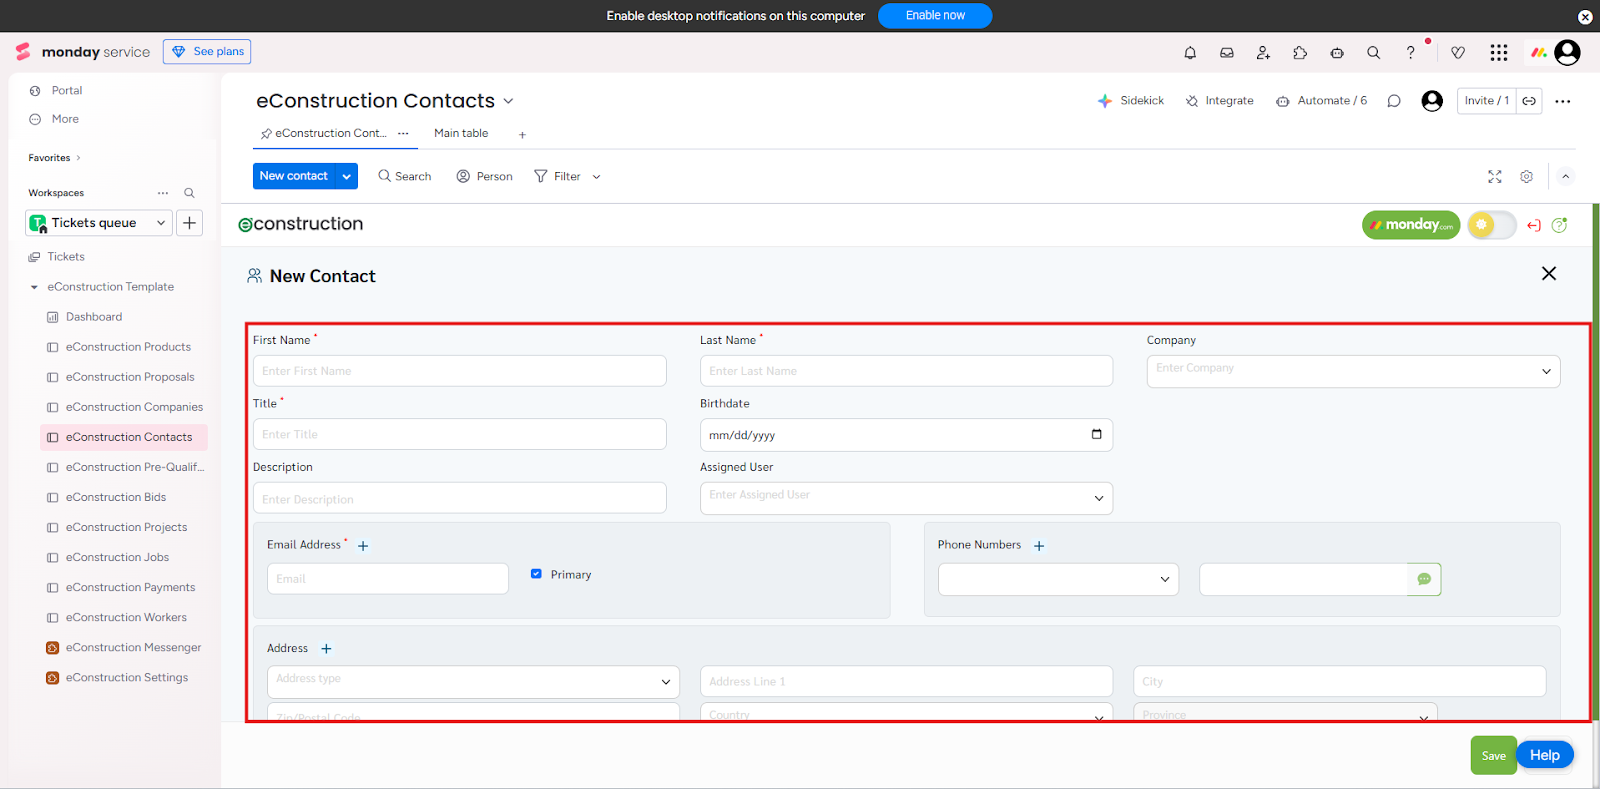Open the Assigned User dropdown
1600x789 pixels.
point(1098,498)
